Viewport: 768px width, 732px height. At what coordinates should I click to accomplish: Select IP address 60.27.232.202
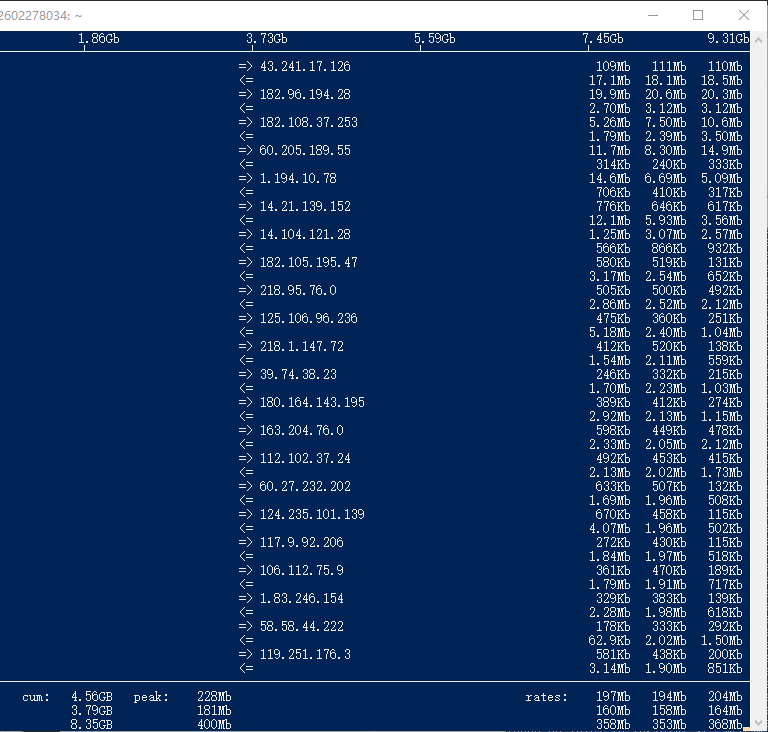305,486
